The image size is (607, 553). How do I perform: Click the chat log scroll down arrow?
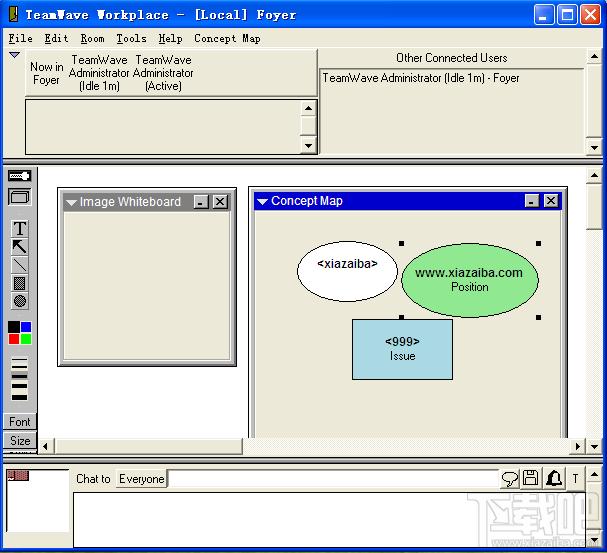point(594,539)
